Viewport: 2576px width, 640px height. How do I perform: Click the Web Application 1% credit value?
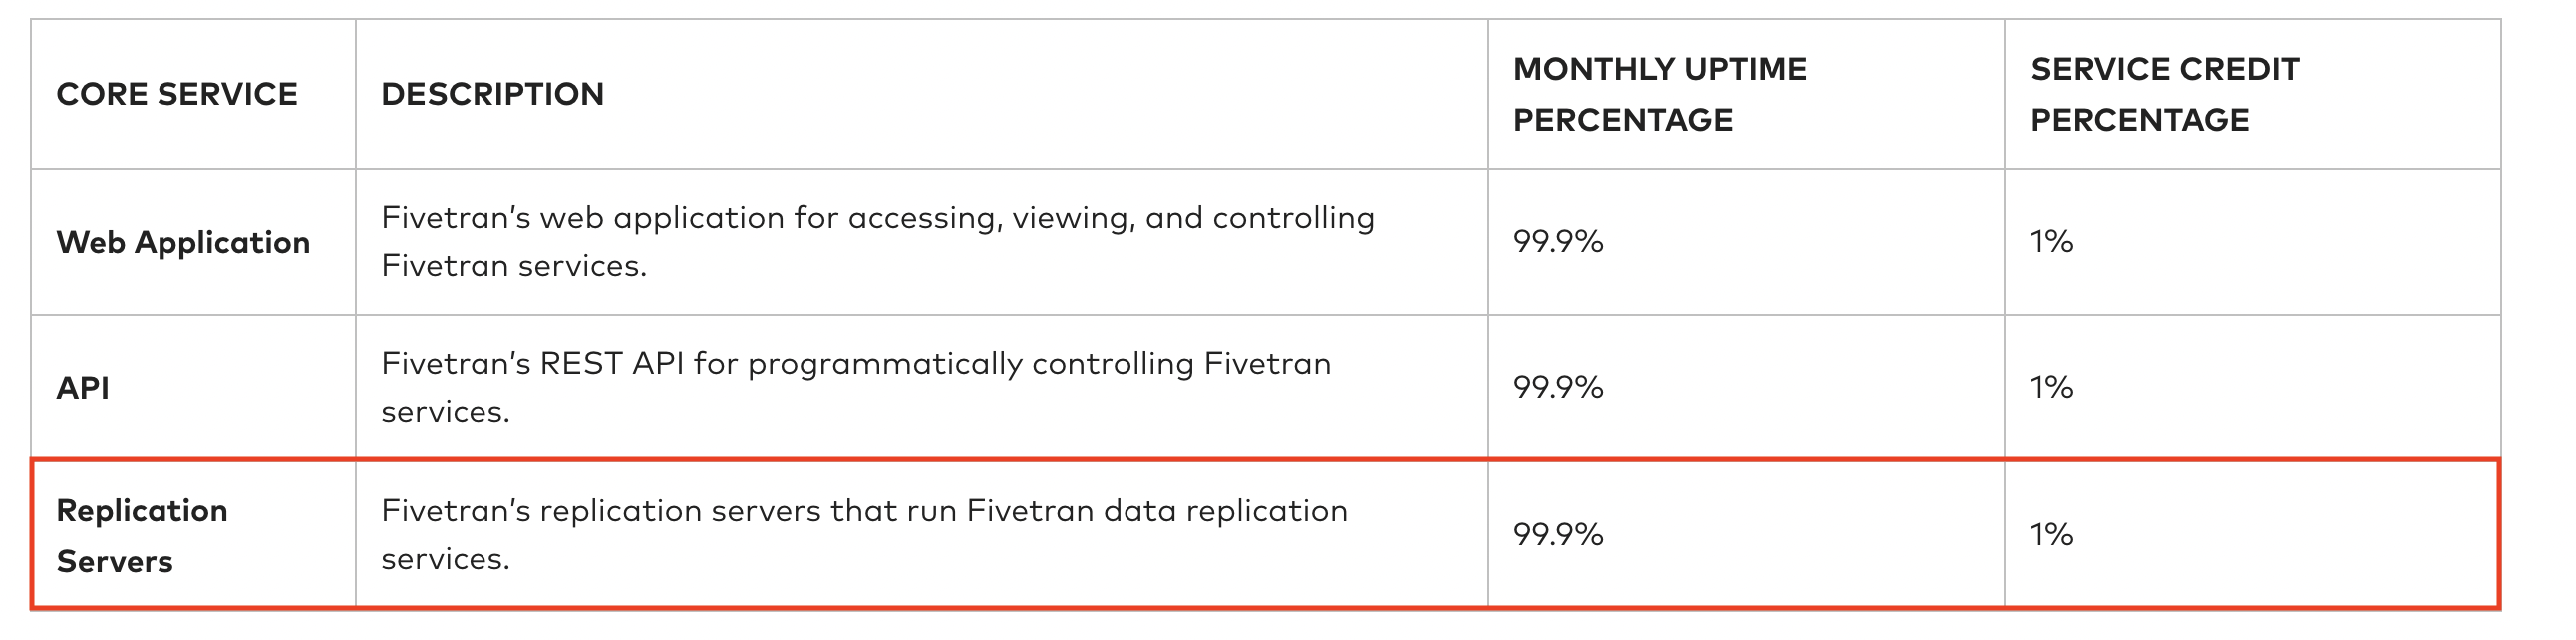2051,242
